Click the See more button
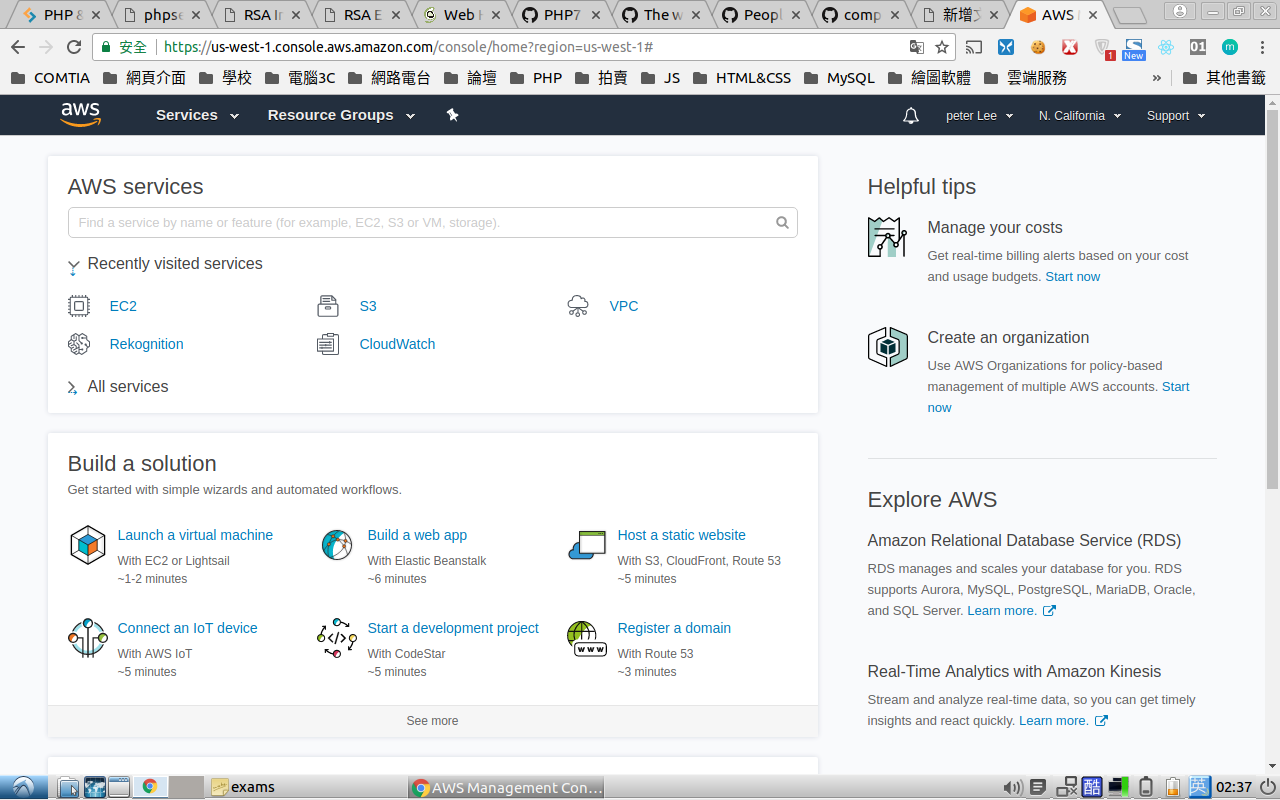Image resolution: width=1280 pixels, height=800 pixels. (x=432, y=721)
